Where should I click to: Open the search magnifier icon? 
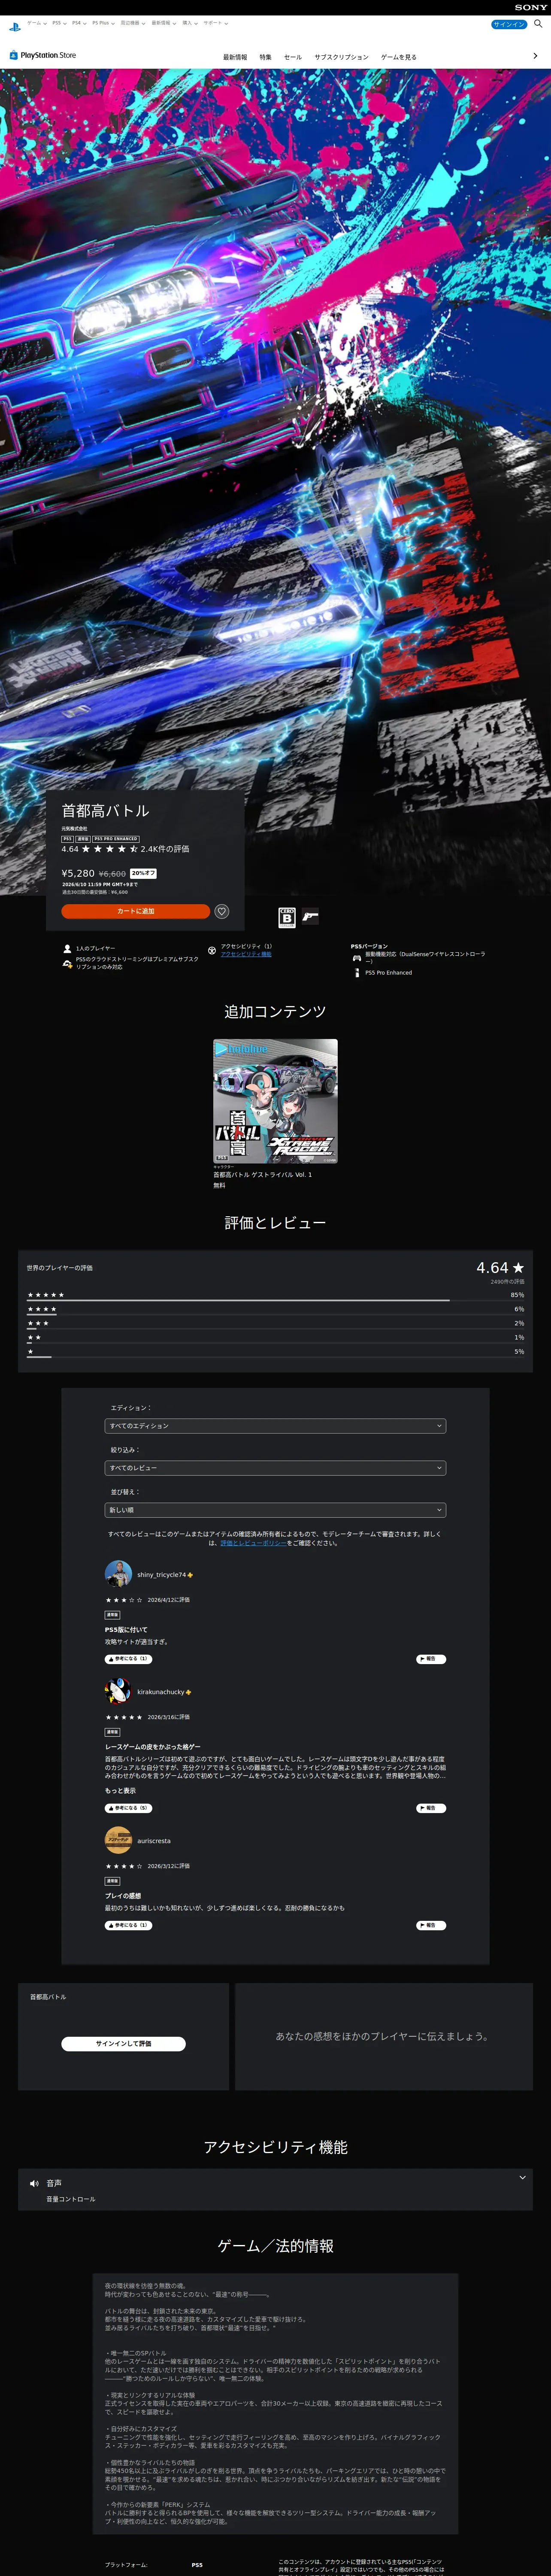tap(538, 24)
